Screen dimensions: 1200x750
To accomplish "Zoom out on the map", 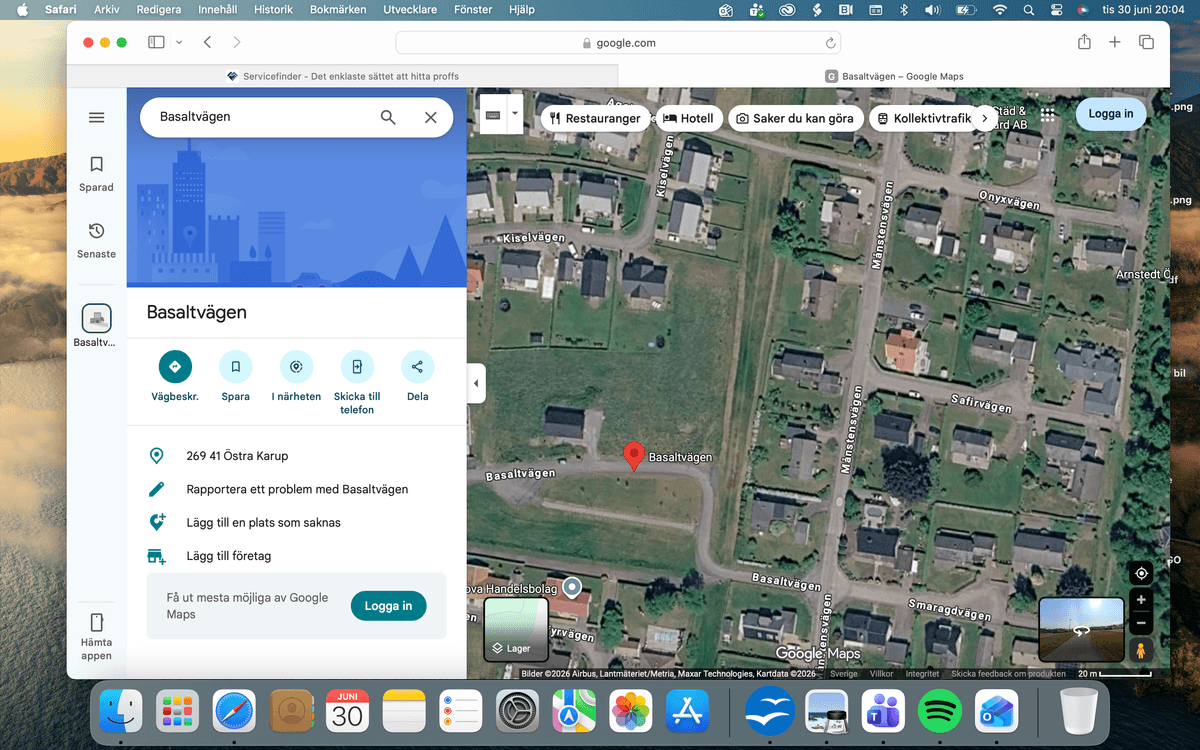I will (1141, 623).
